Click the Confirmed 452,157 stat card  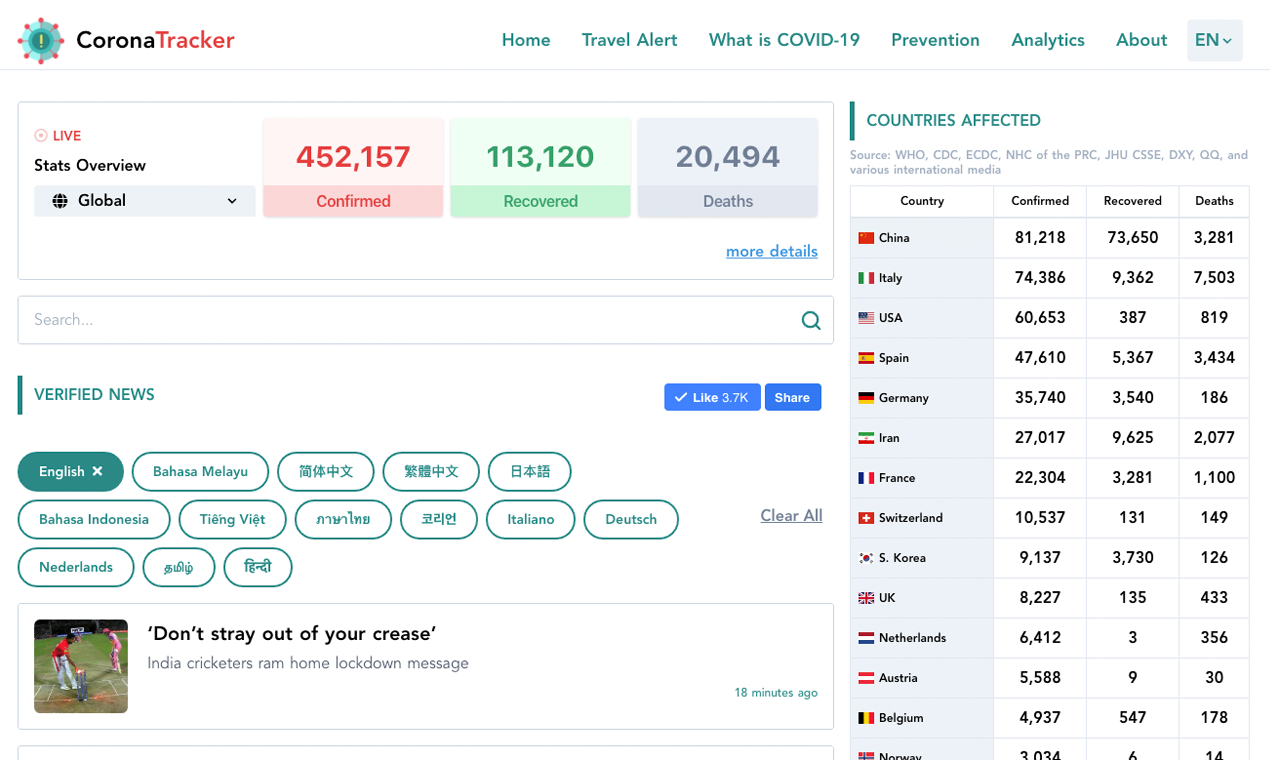pyautogui.click(x=353, y=168)
